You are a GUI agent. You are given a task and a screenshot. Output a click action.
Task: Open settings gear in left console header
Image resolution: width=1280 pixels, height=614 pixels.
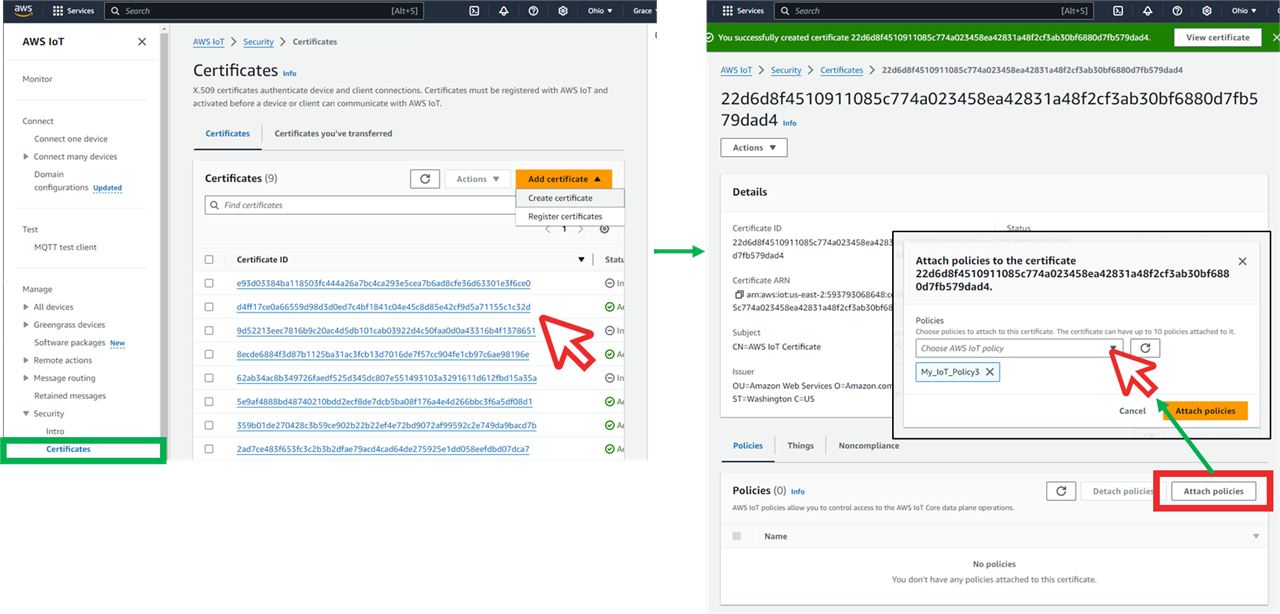click(x=563, y=11)
